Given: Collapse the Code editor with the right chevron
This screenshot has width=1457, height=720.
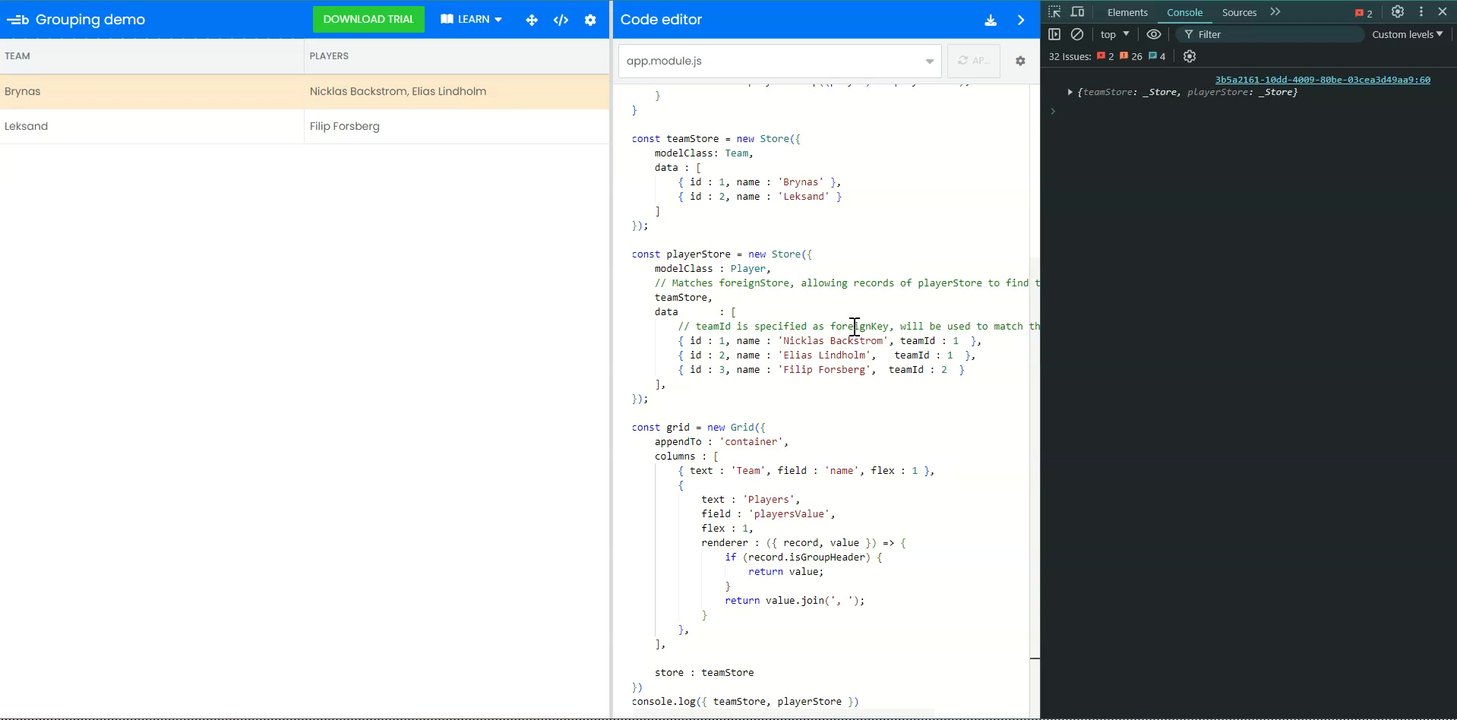Looking at the screenshot, I should [x=1021, y=20].
